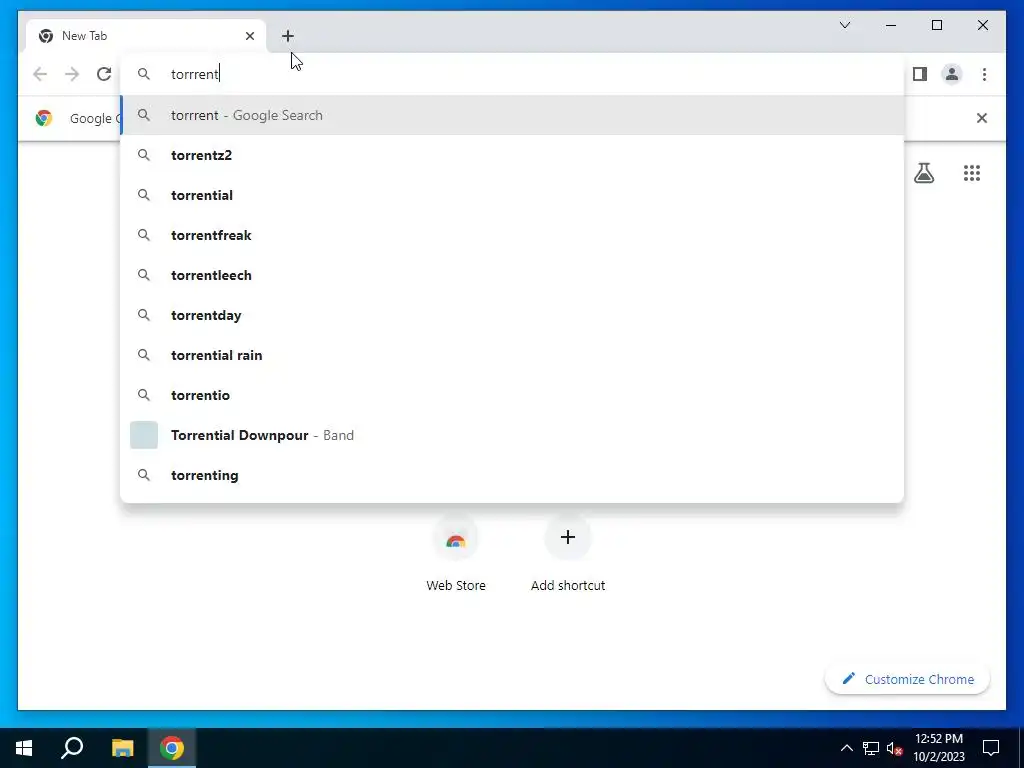Click the browser forward arrow
Viewport: 1024px width, 768px height.
72,74
